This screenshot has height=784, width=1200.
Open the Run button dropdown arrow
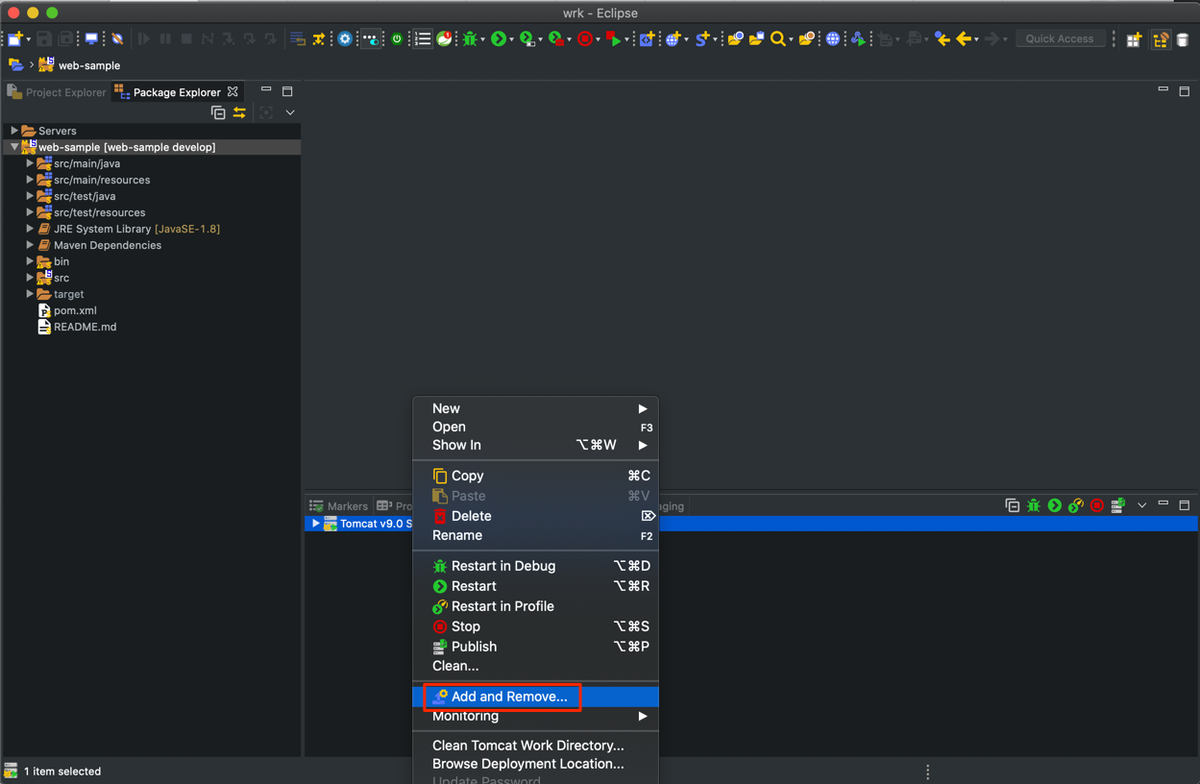coord(511,40)
